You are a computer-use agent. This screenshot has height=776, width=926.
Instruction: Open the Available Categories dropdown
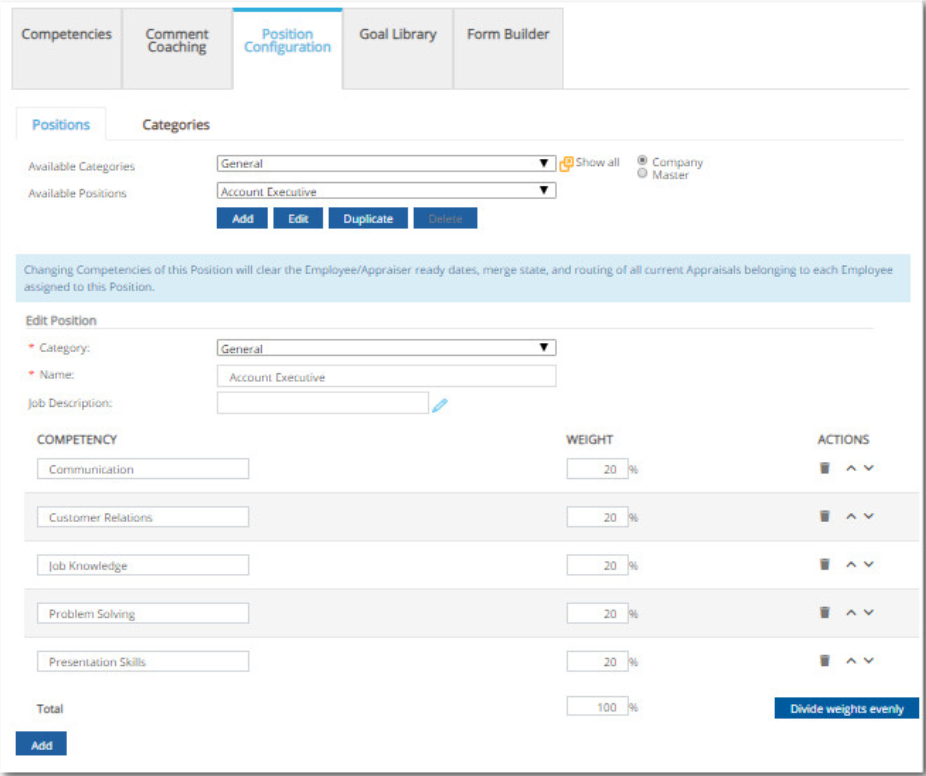click(386, 164)
